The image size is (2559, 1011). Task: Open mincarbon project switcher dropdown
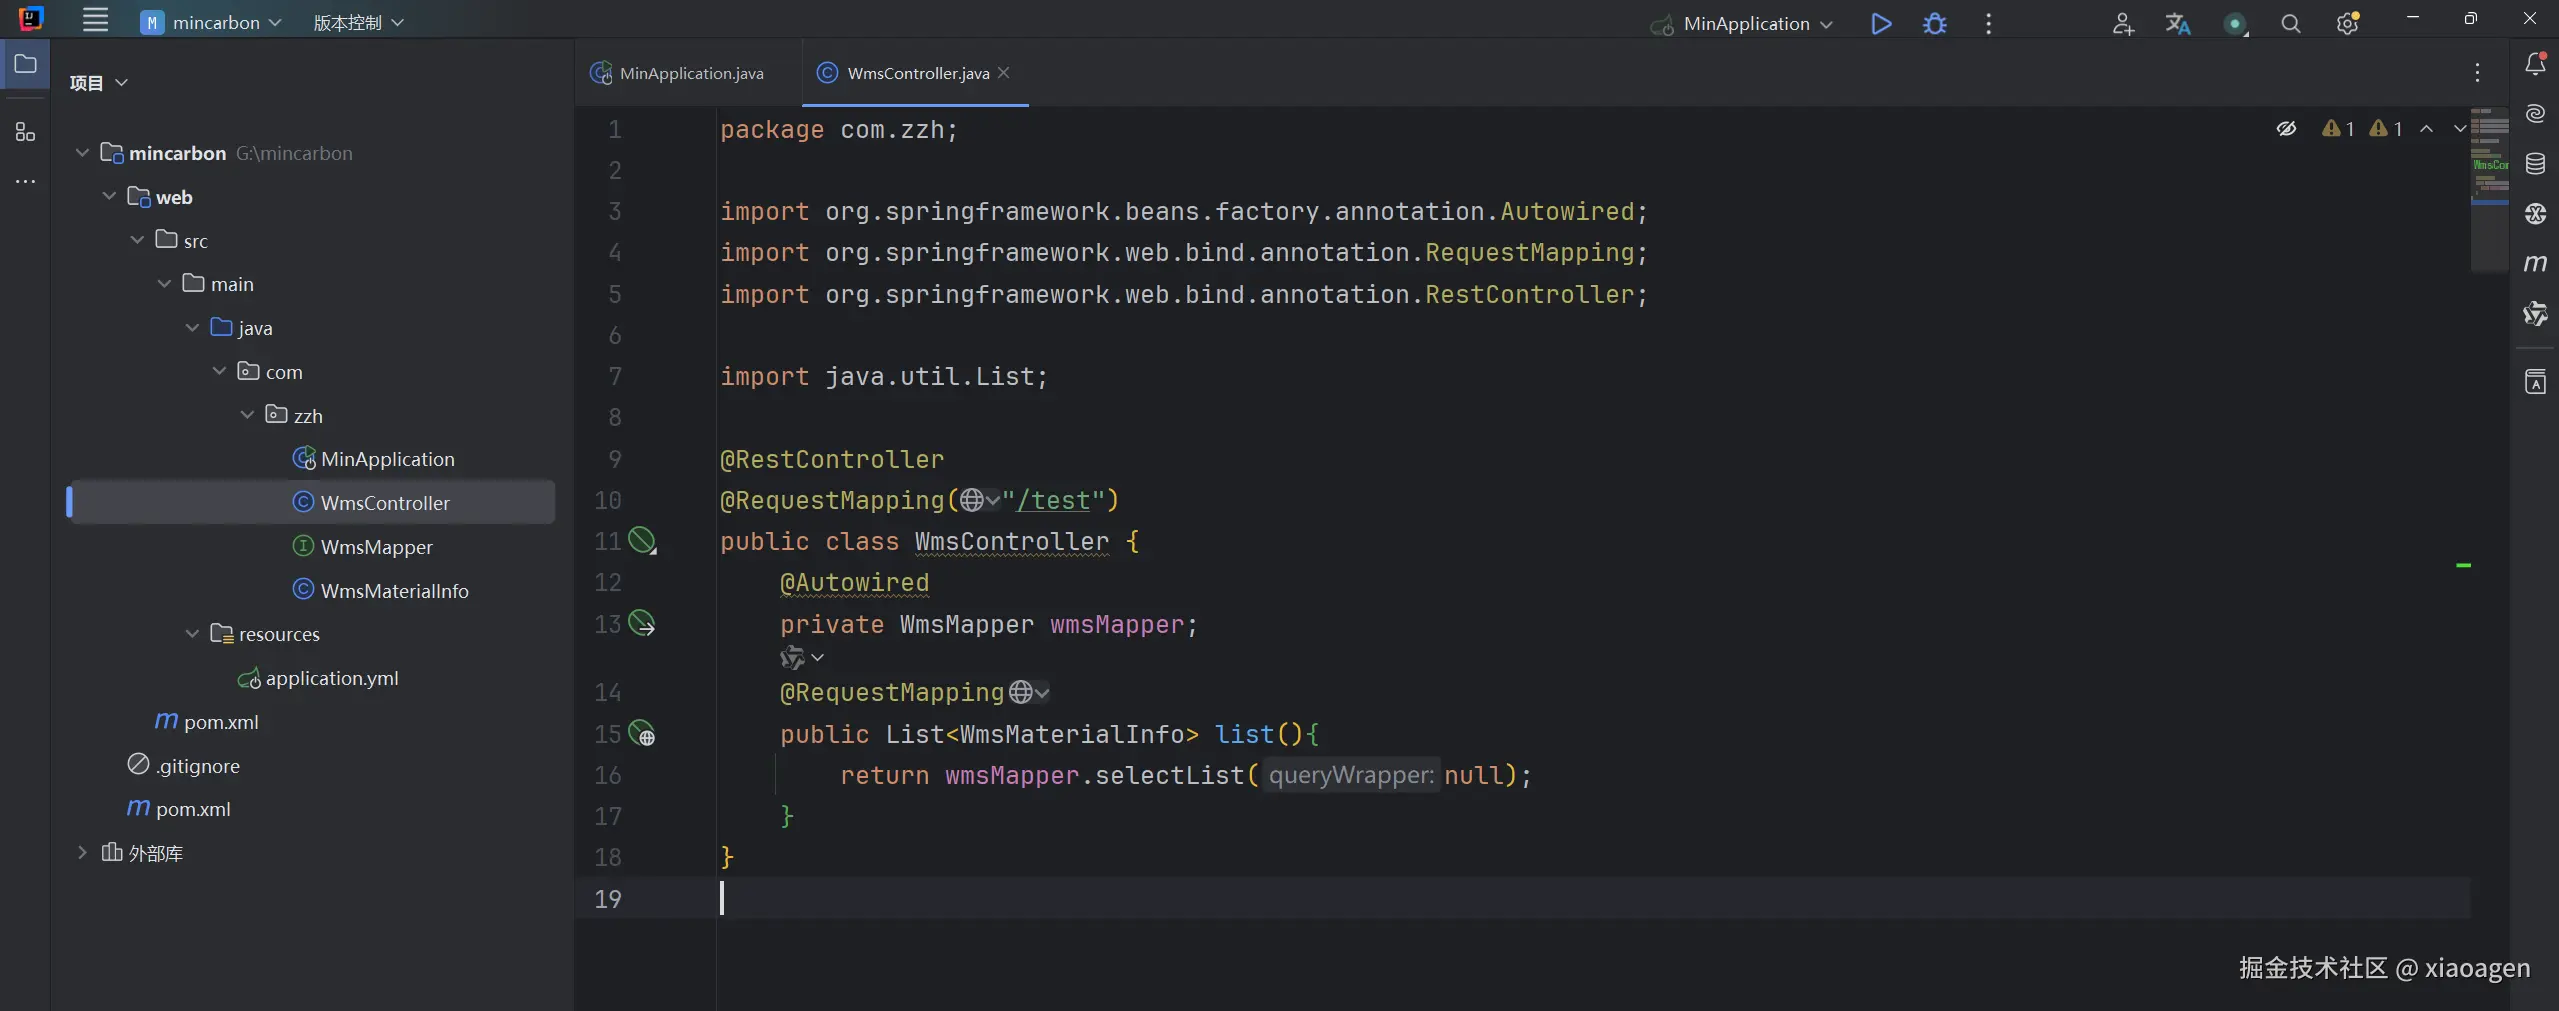(x=212, y=22)
